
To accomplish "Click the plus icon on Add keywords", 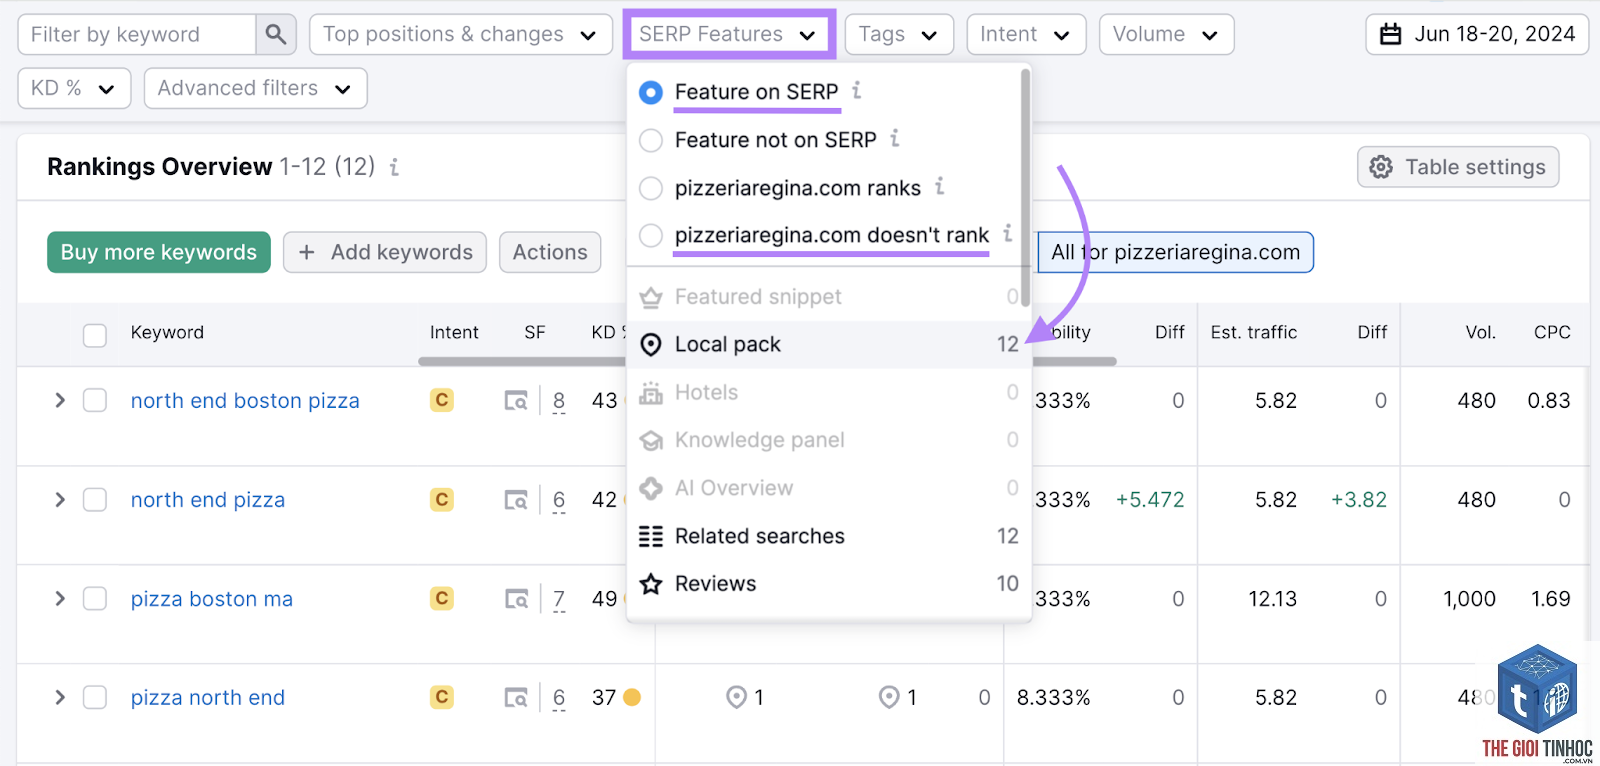I will coord(307,252).
